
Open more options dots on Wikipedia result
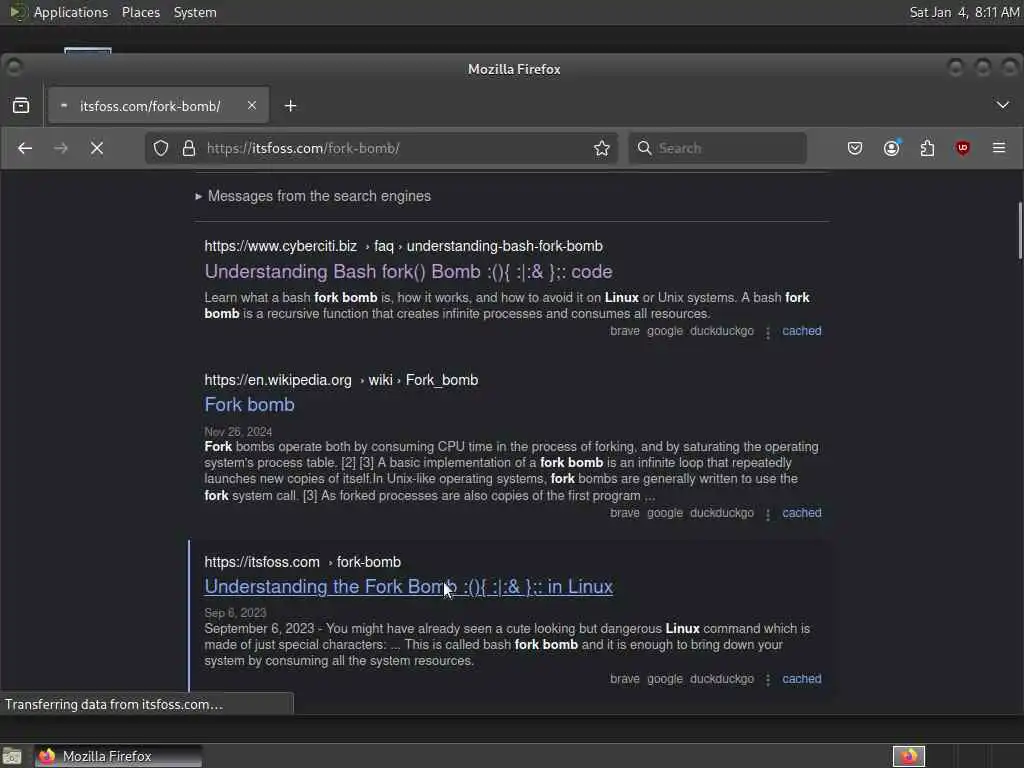pyautogui.click(x=768, y=514)
